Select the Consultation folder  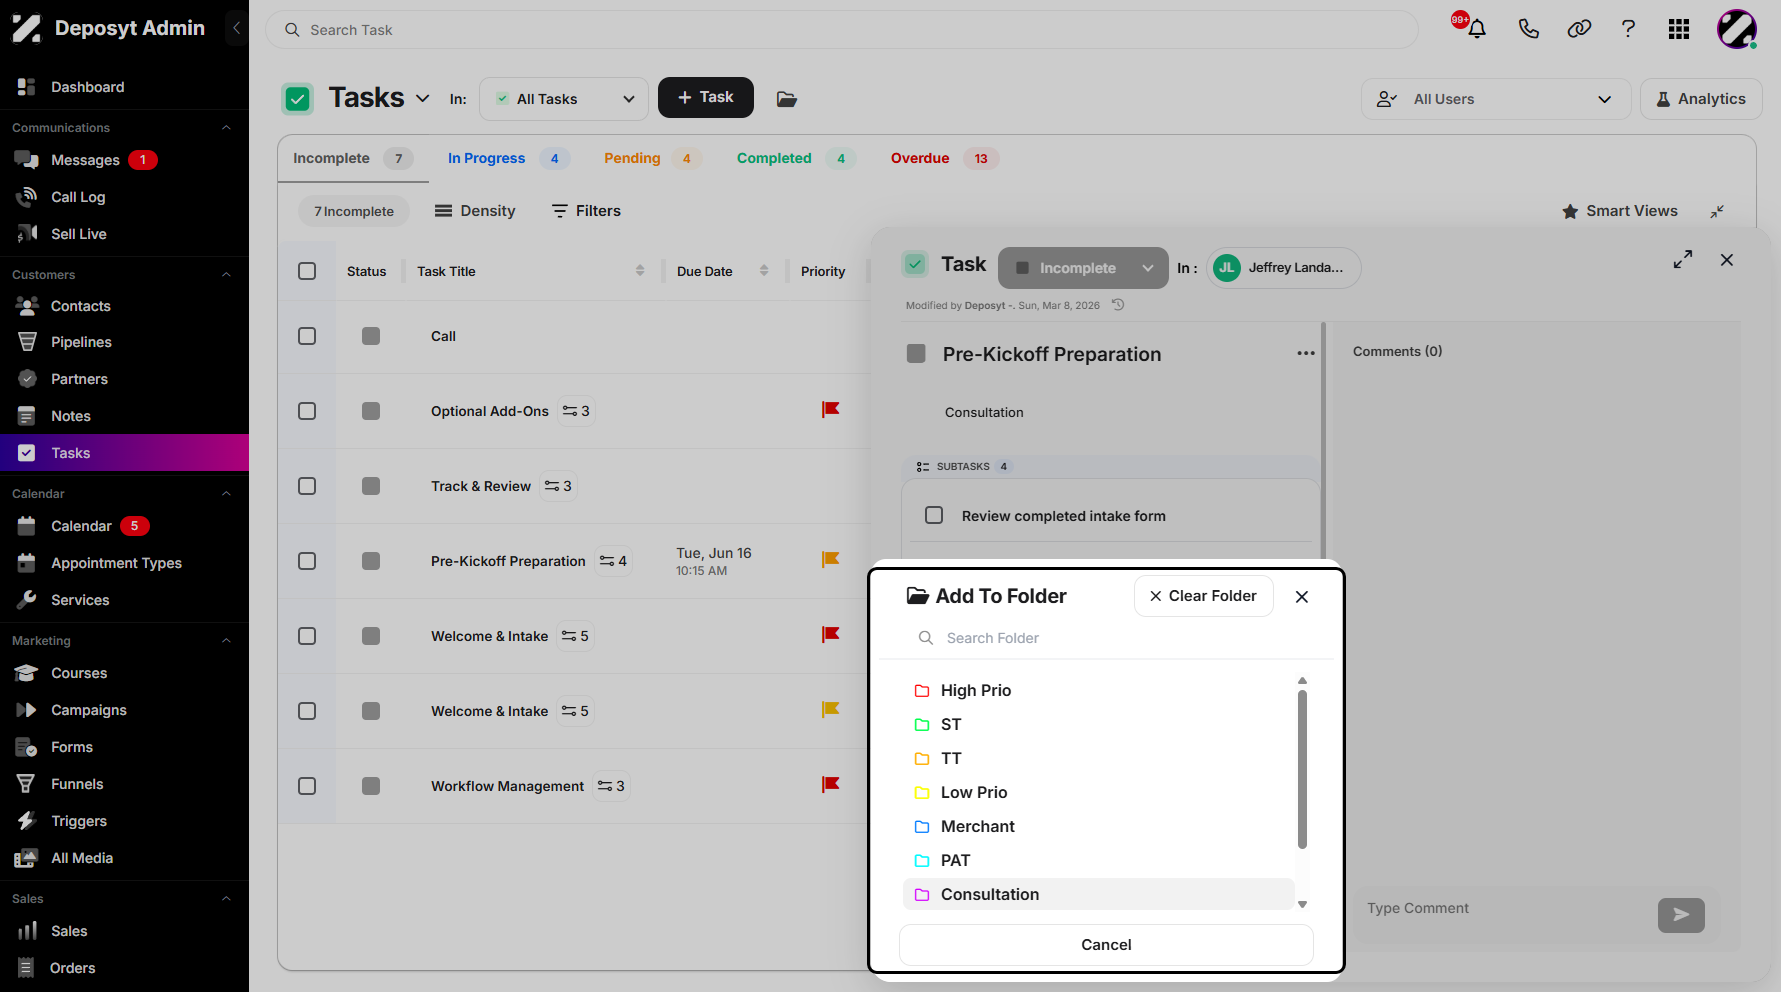pos(1098,894)
